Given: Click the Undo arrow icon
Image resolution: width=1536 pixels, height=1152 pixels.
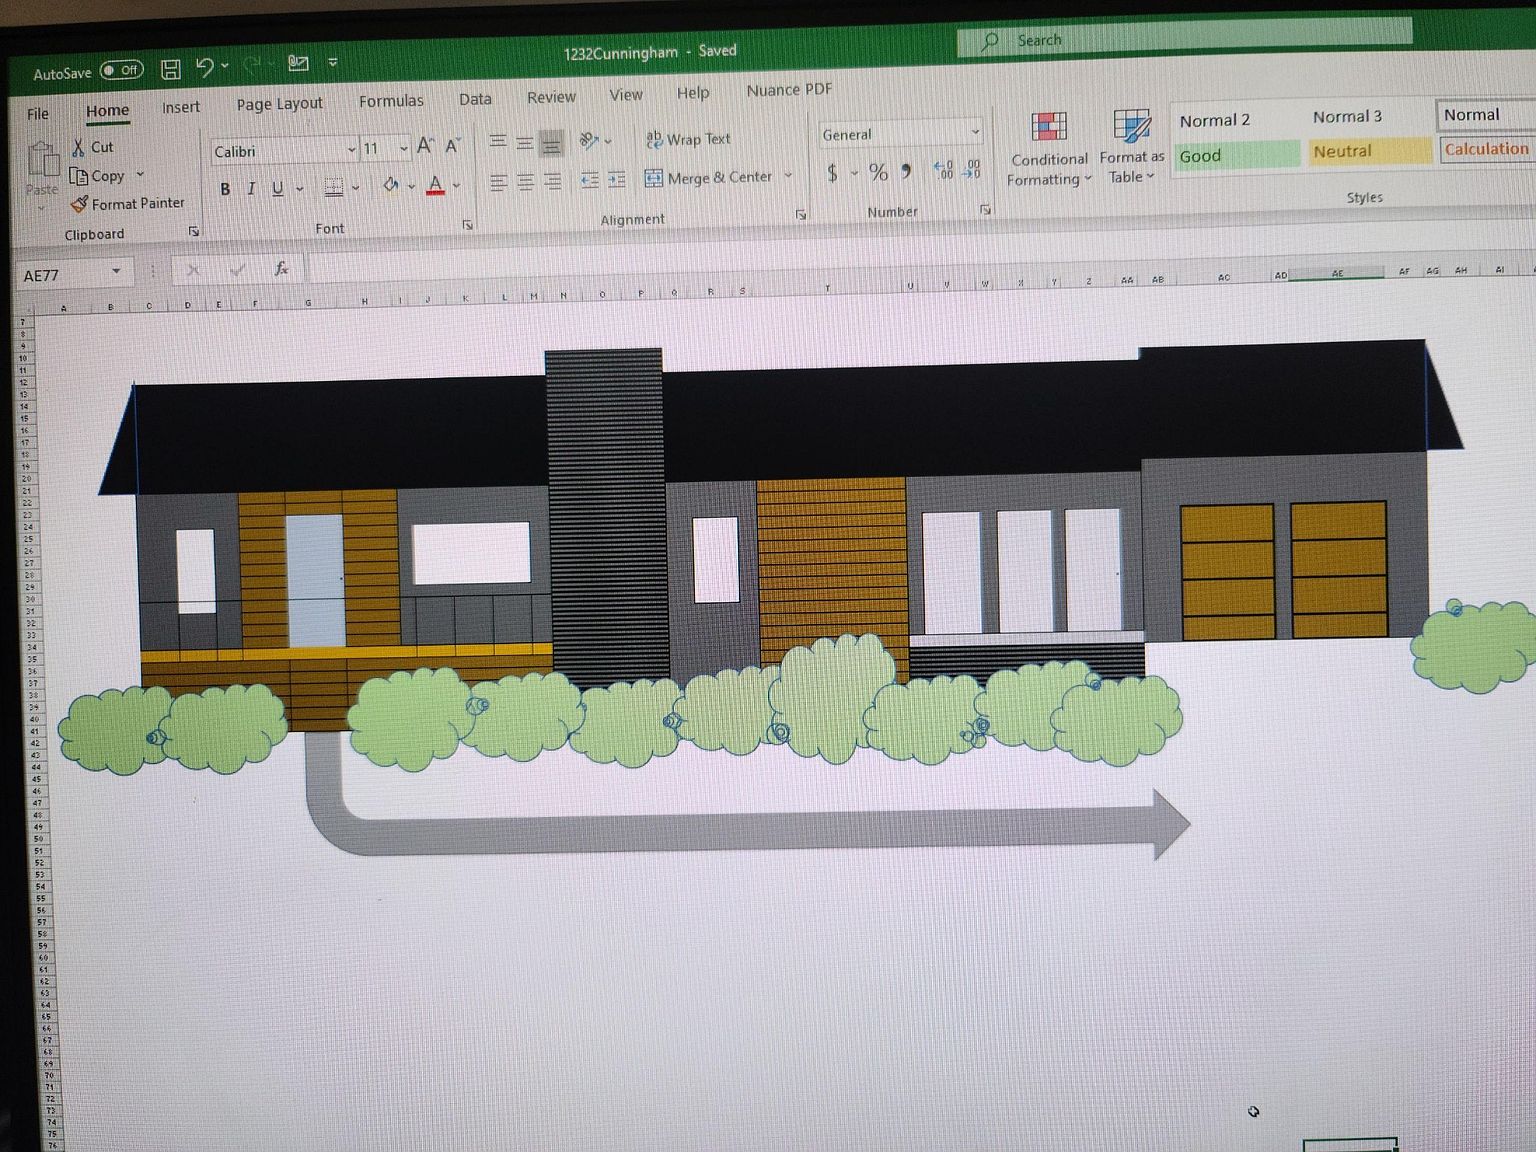Looking at the screenshot, I should pos(205,67).
